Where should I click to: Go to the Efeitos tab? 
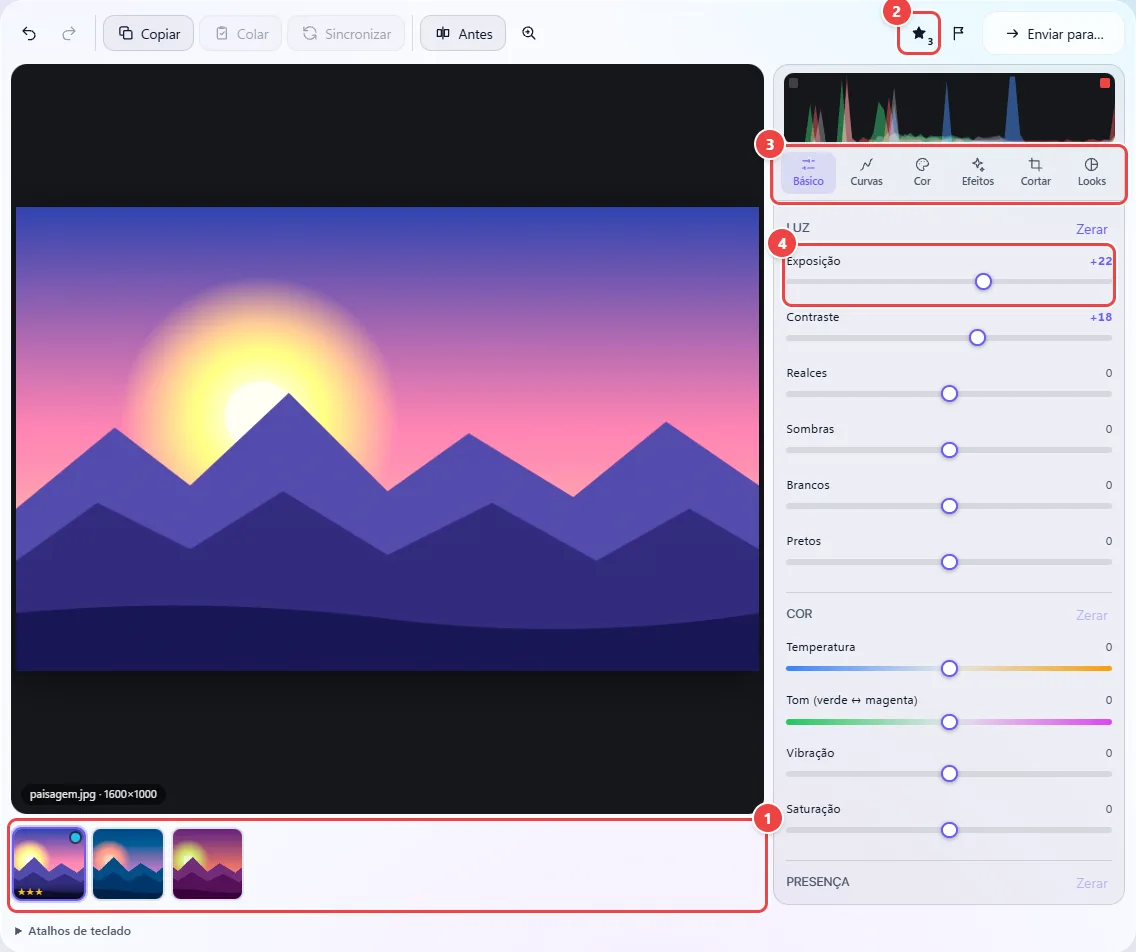tap(977, 172)
